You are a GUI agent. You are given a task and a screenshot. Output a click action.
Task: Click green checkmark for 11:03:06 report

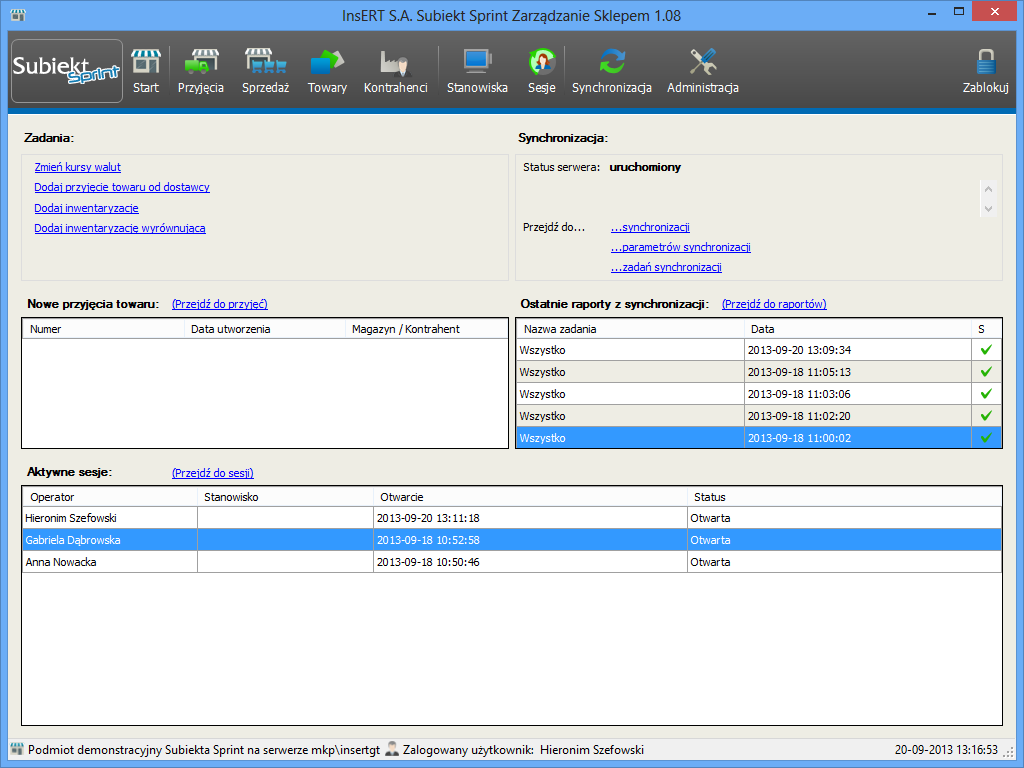(x=986, y=394)
